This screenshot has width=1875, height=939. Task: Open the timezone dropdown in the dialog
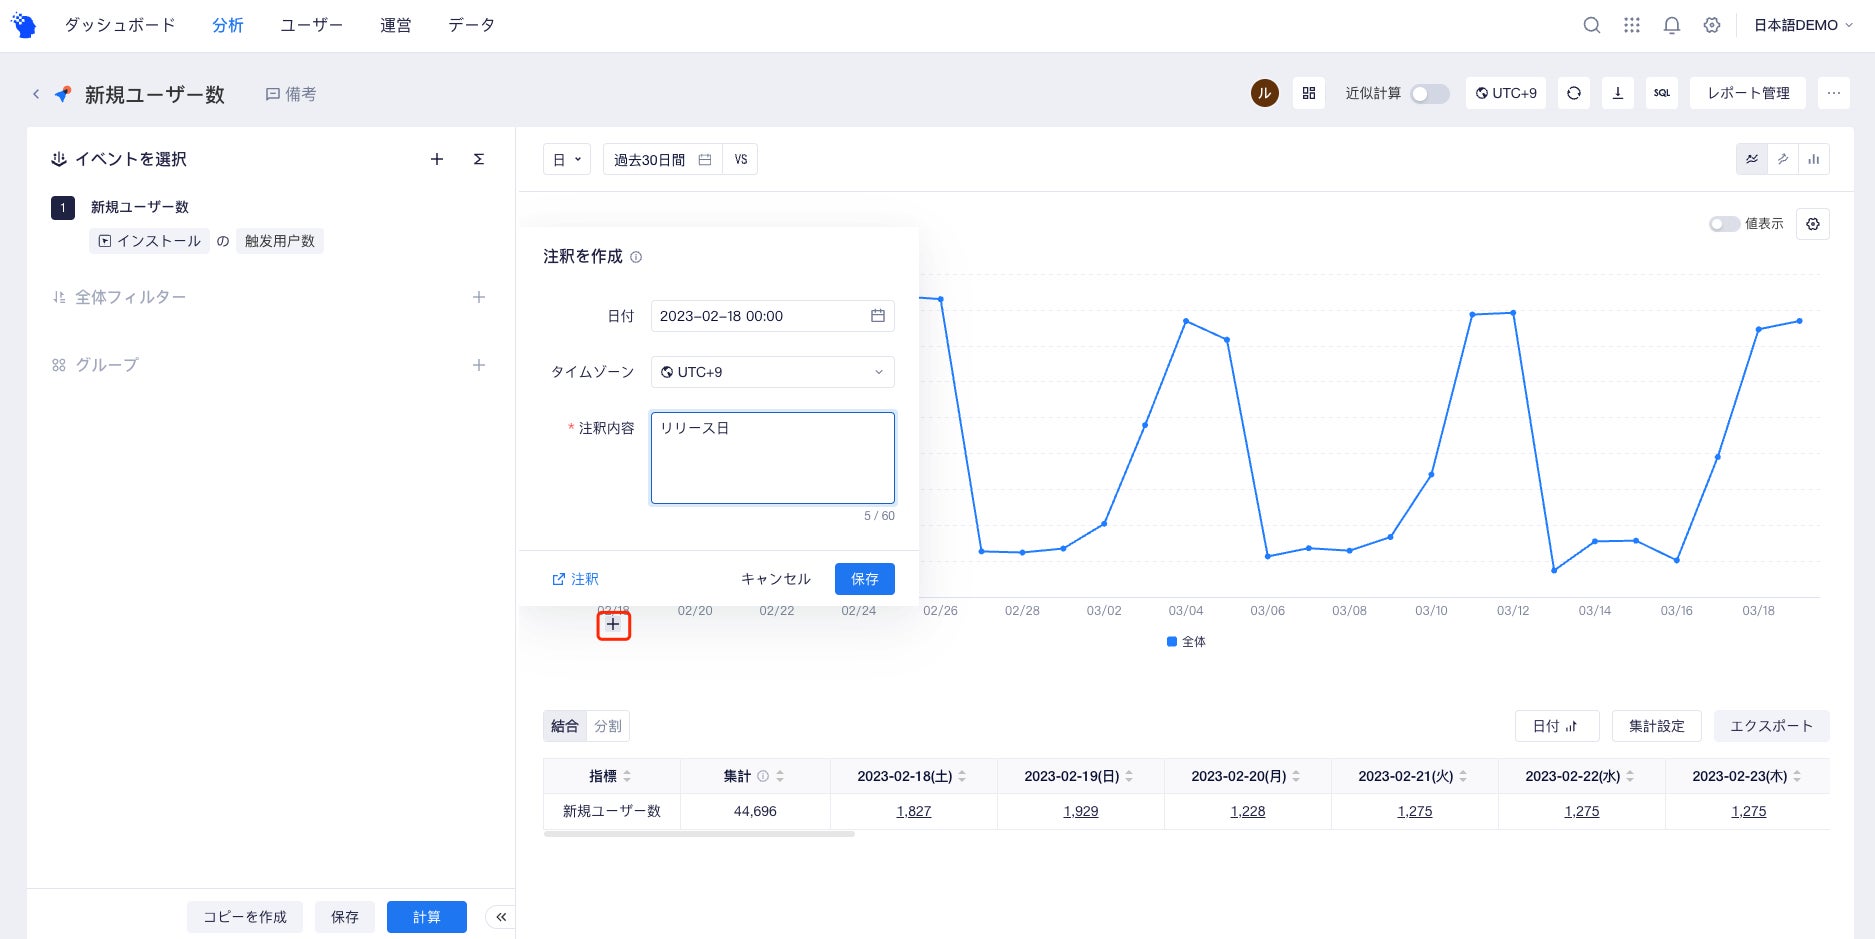click(x=772, y=371)
